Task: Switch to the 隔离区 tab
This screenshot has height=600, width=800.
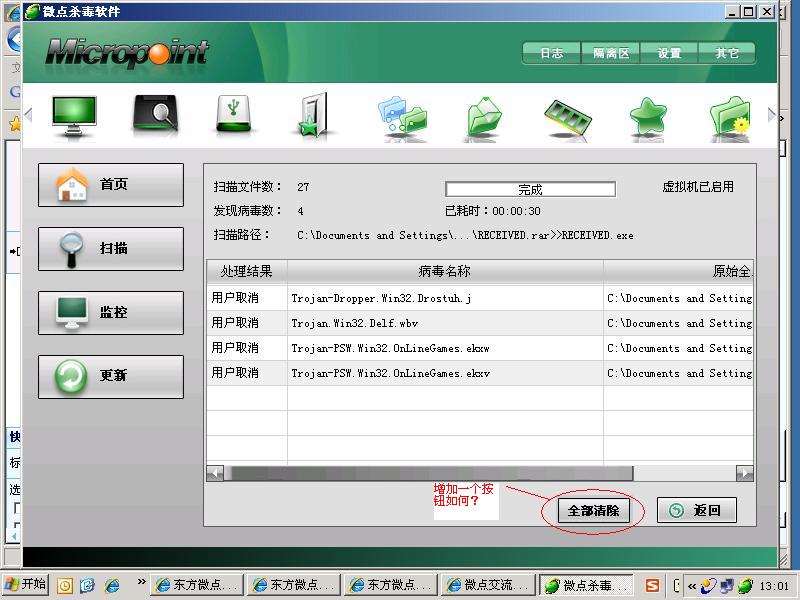Action: pos(611,53)
